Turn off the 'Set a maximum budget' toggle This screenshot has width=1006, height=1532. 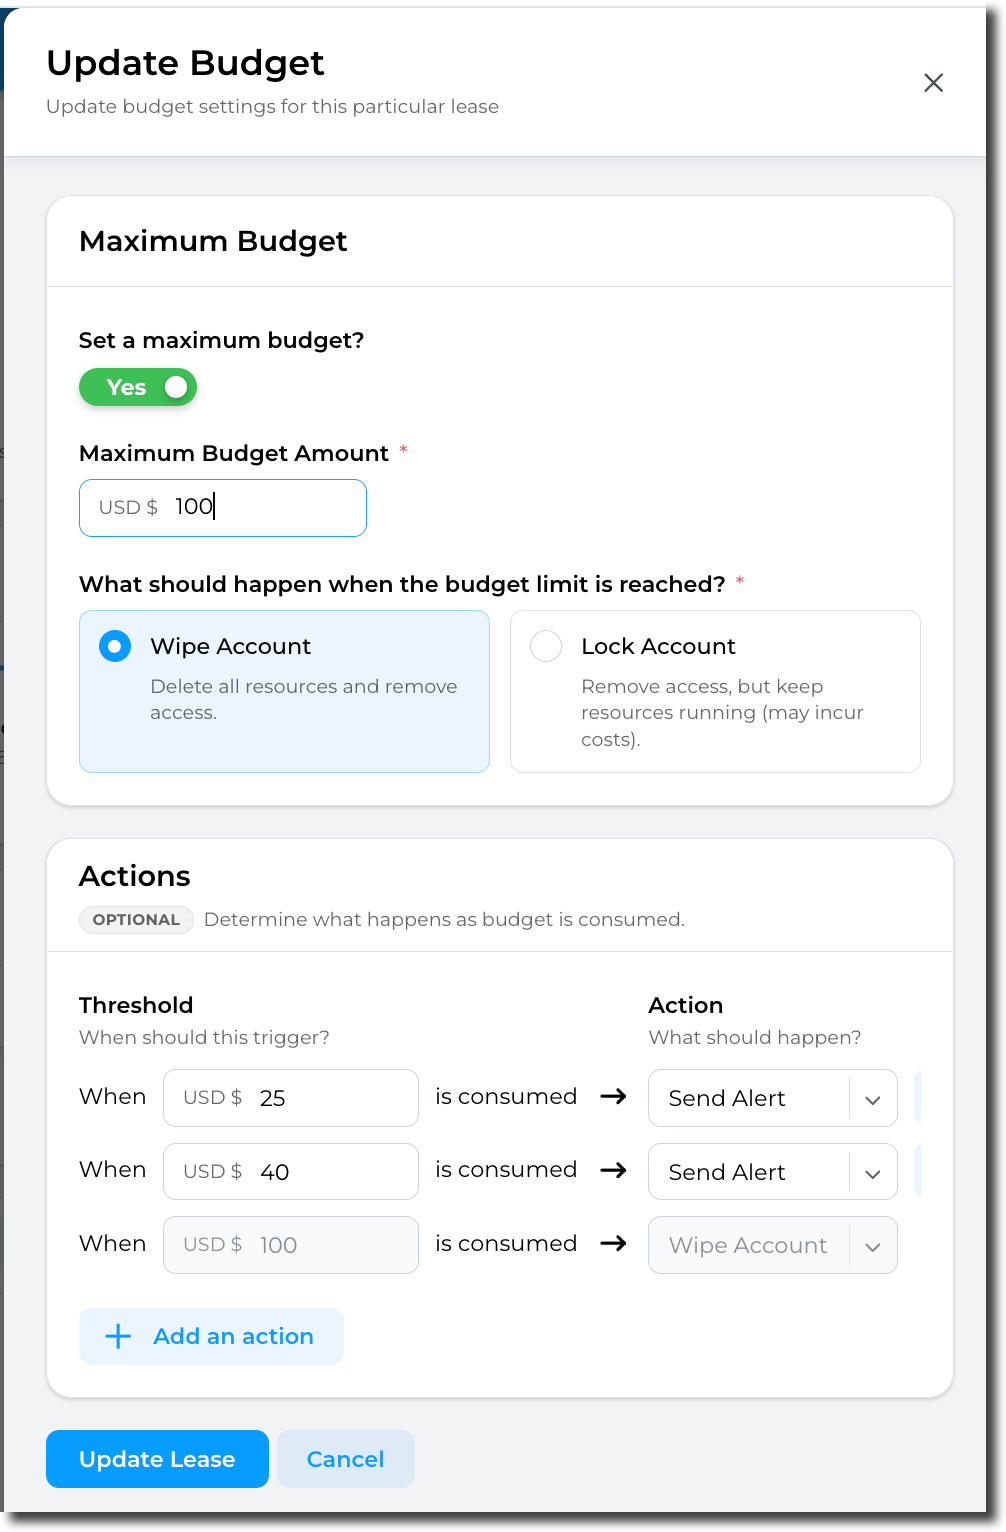(x=138, y=387)
